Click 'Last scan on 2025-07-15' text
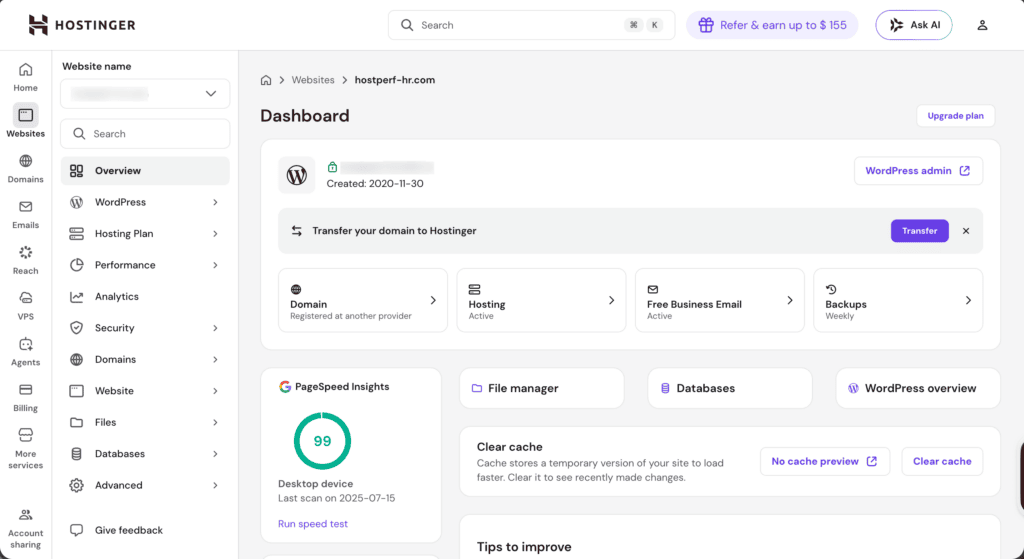1024x559 pixels. 336,498
